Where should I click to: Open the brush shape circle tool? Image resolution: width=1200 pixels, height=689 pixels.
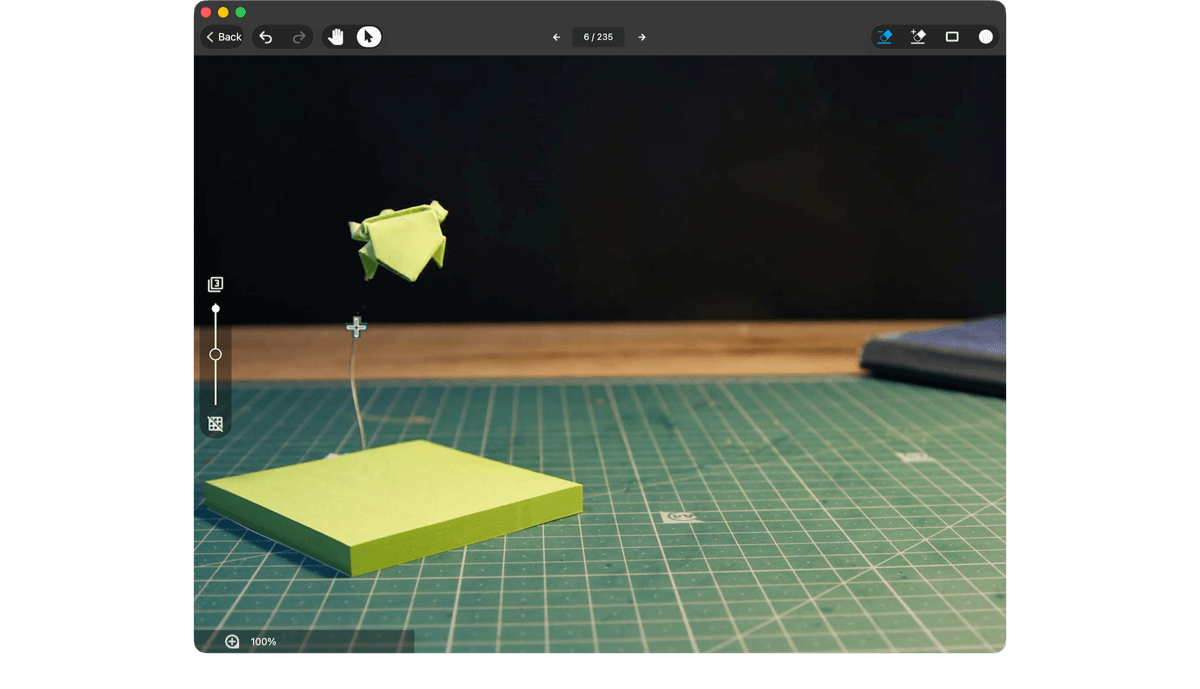coord(985,36)
